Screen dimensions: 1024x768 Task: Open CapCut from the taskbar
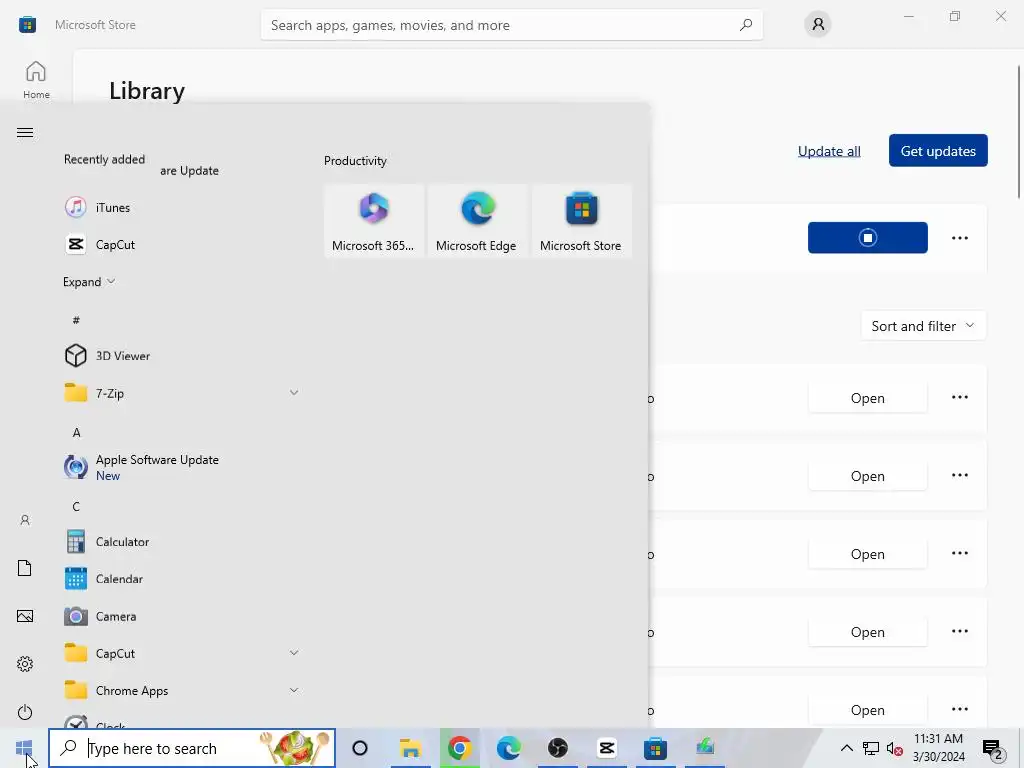click(607, 748)
